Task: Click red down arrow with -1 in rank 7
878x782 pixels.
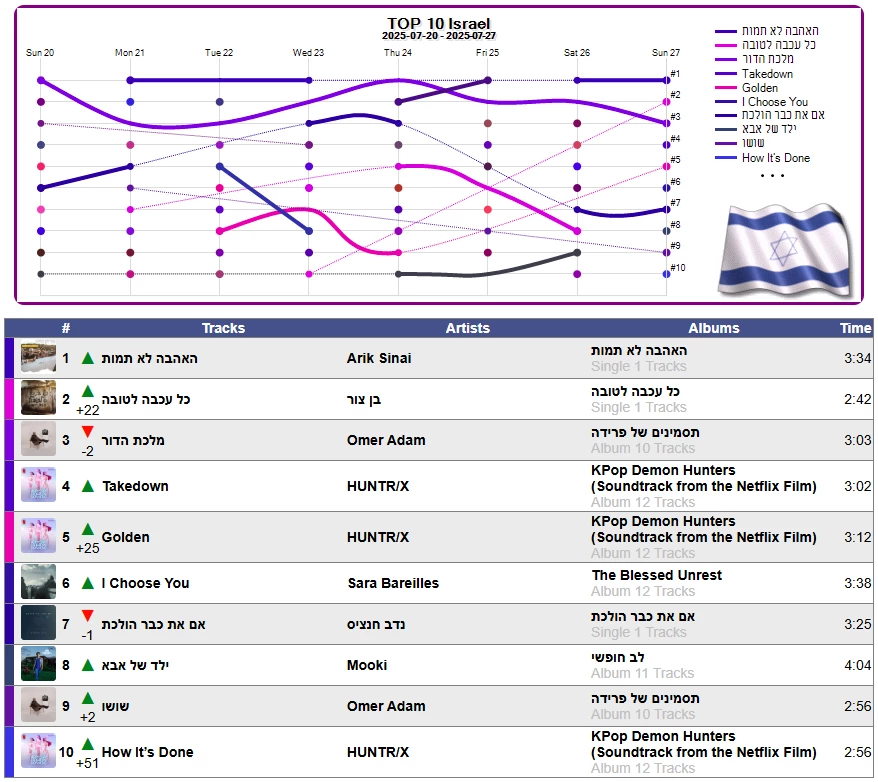Action: coord(87,616)
